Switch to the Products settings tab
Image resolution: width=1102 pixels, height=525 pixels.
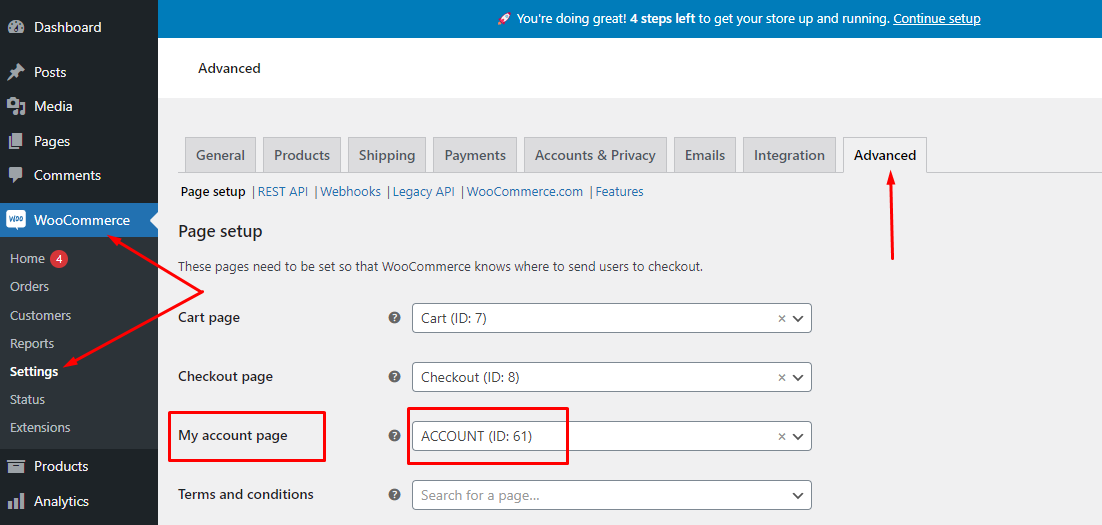(302, 155)
